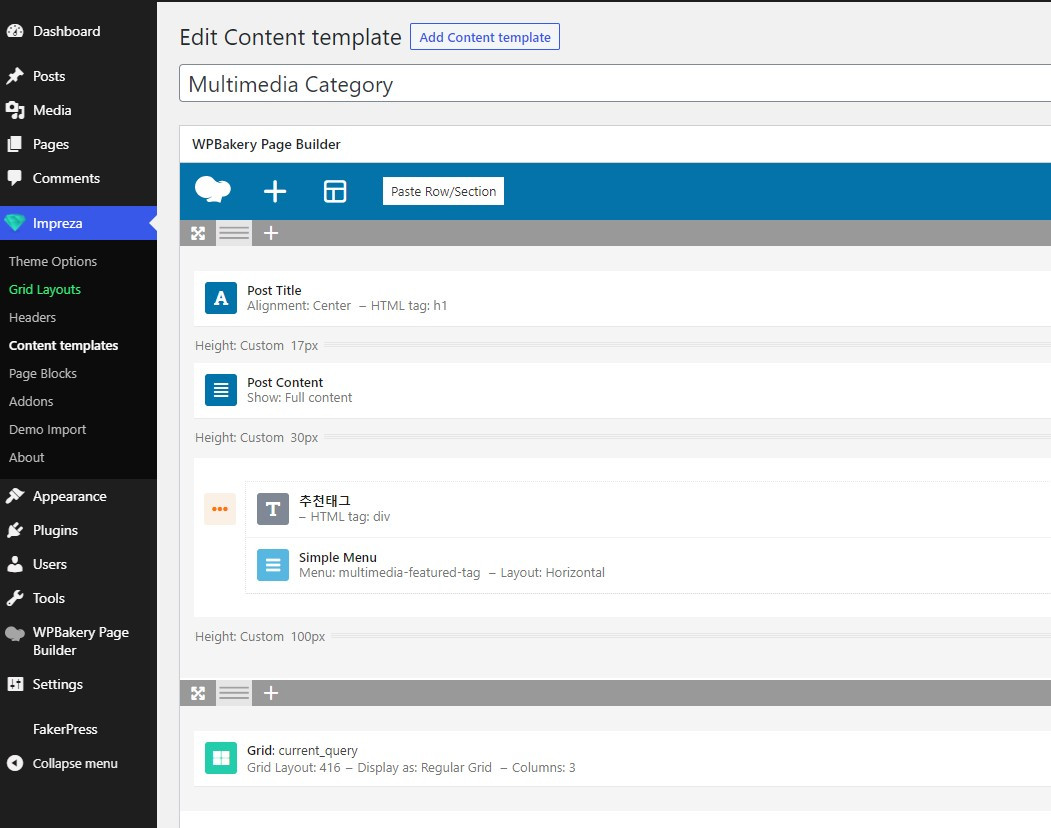Click the Posts pushpin icon
This screenshot has height=828, width=1051.
tap(15, 76)
